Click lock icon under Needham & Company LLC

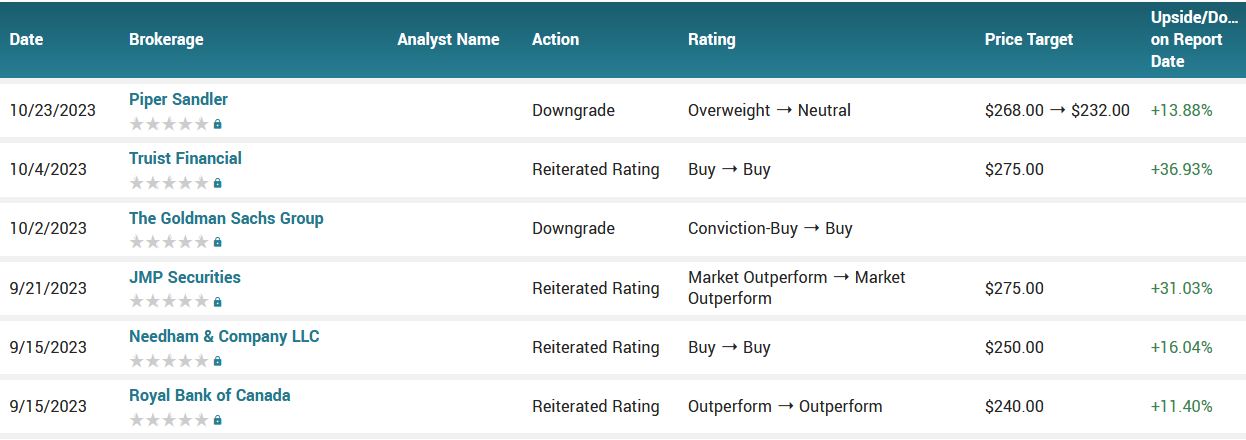218,361
